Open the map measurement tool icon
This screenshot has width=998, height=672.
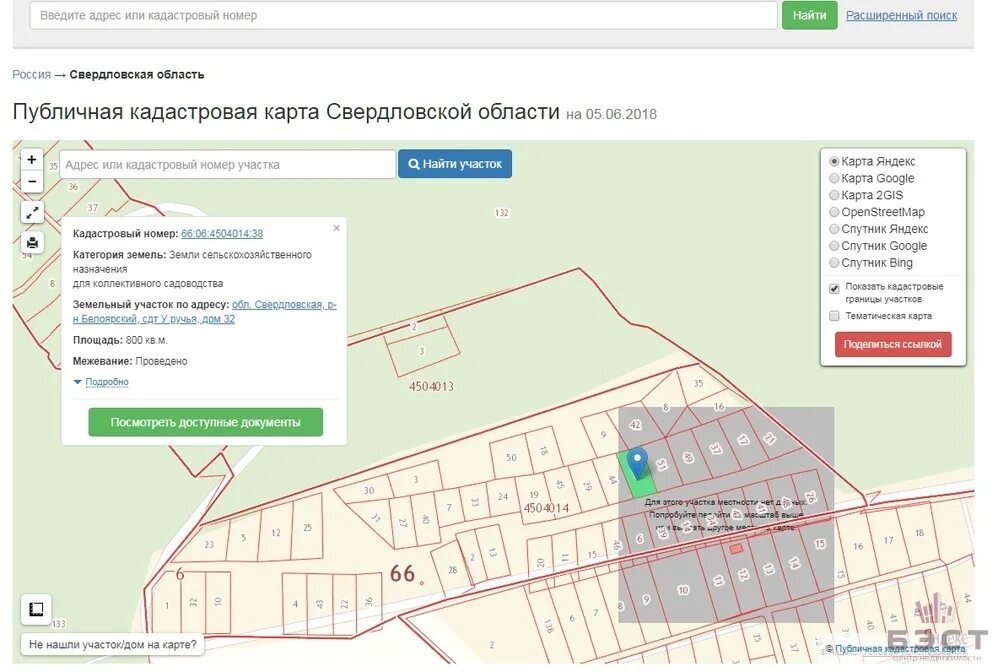[x=36, y=609]
